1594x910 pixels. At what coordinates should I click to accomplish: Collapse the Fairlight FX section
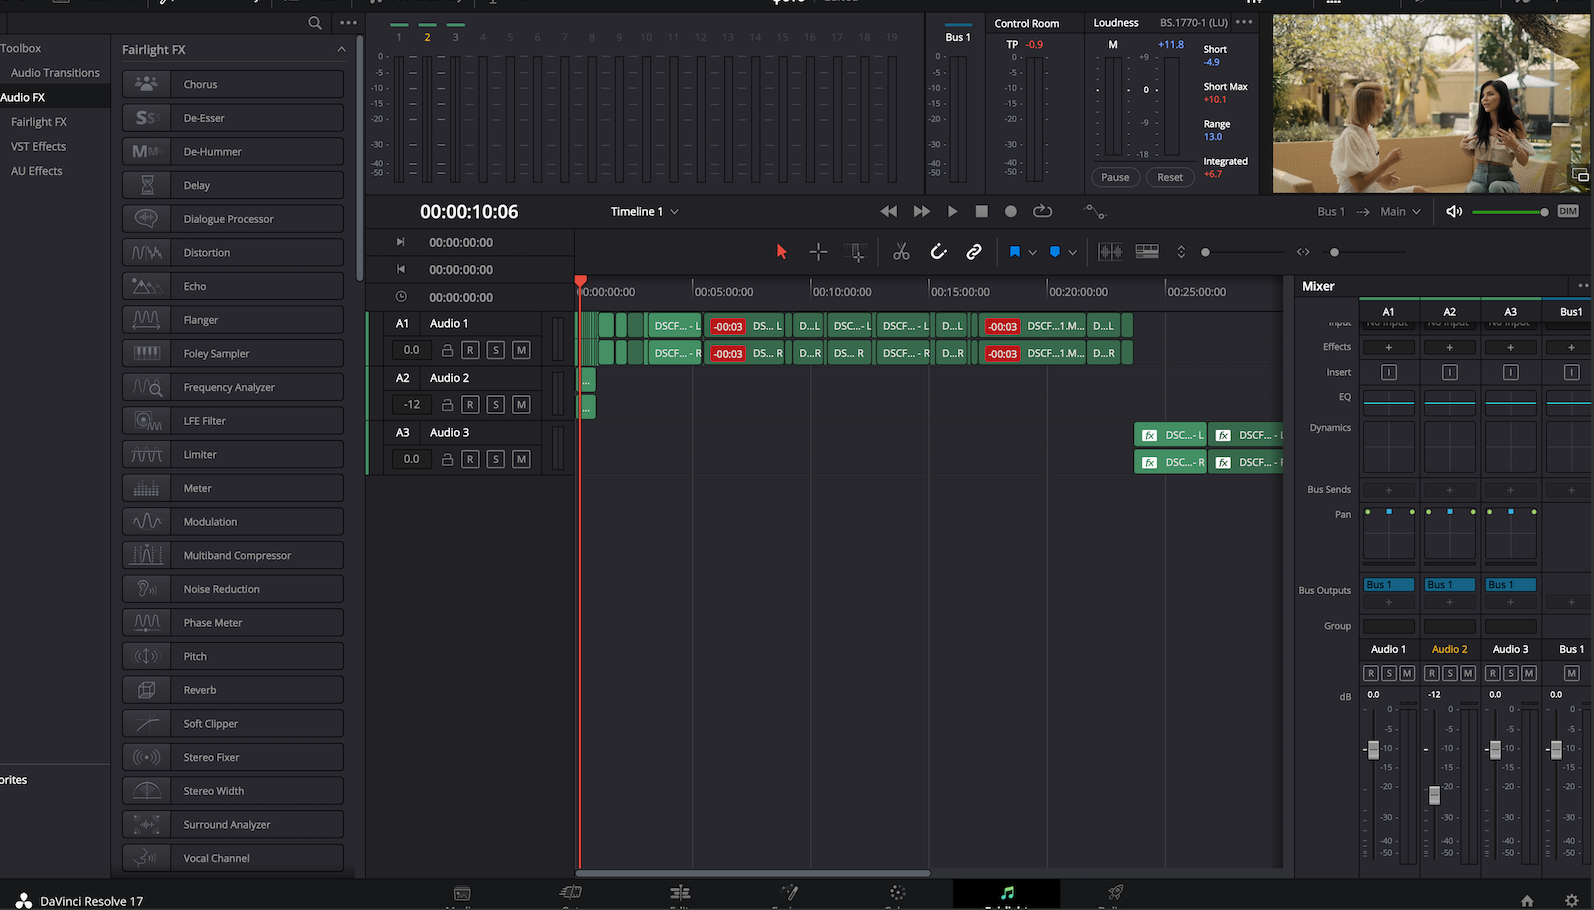click(341, 49)
